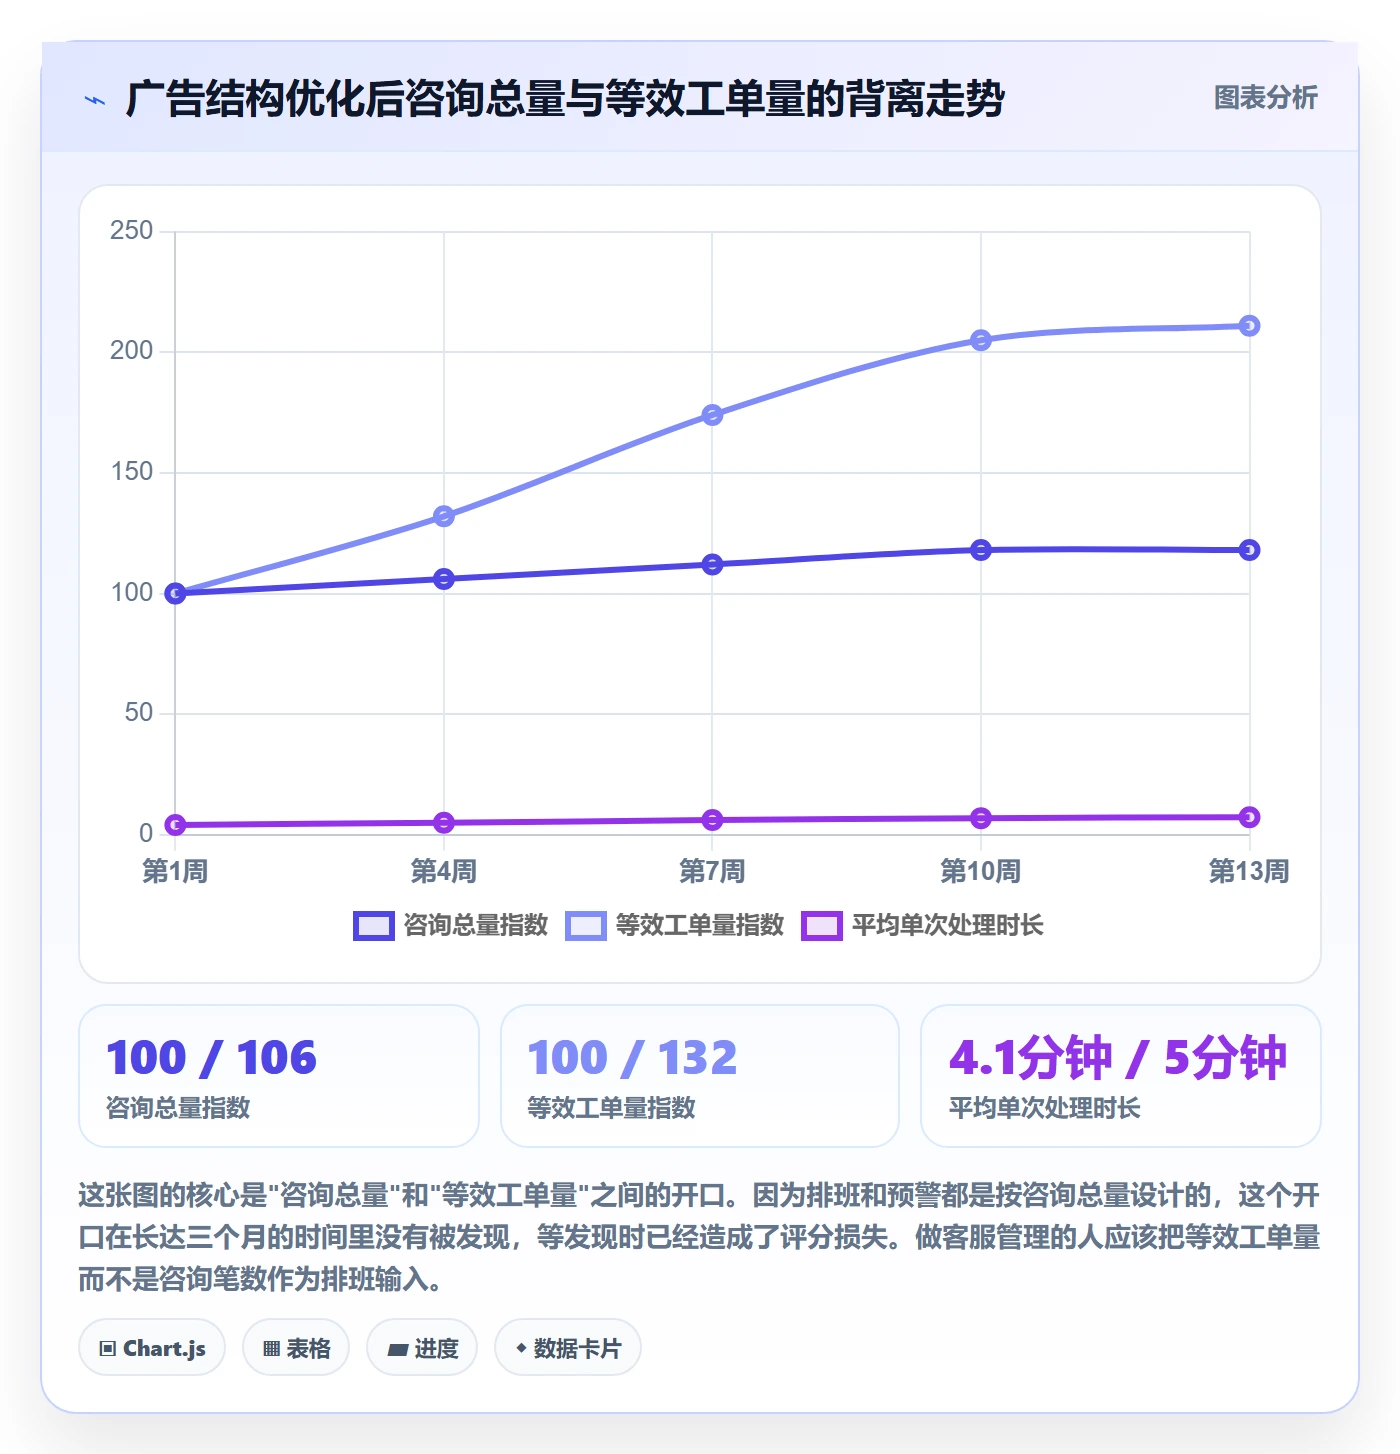Click the 咨询总量指数 data point at 第4周

(x=444, y=579)
